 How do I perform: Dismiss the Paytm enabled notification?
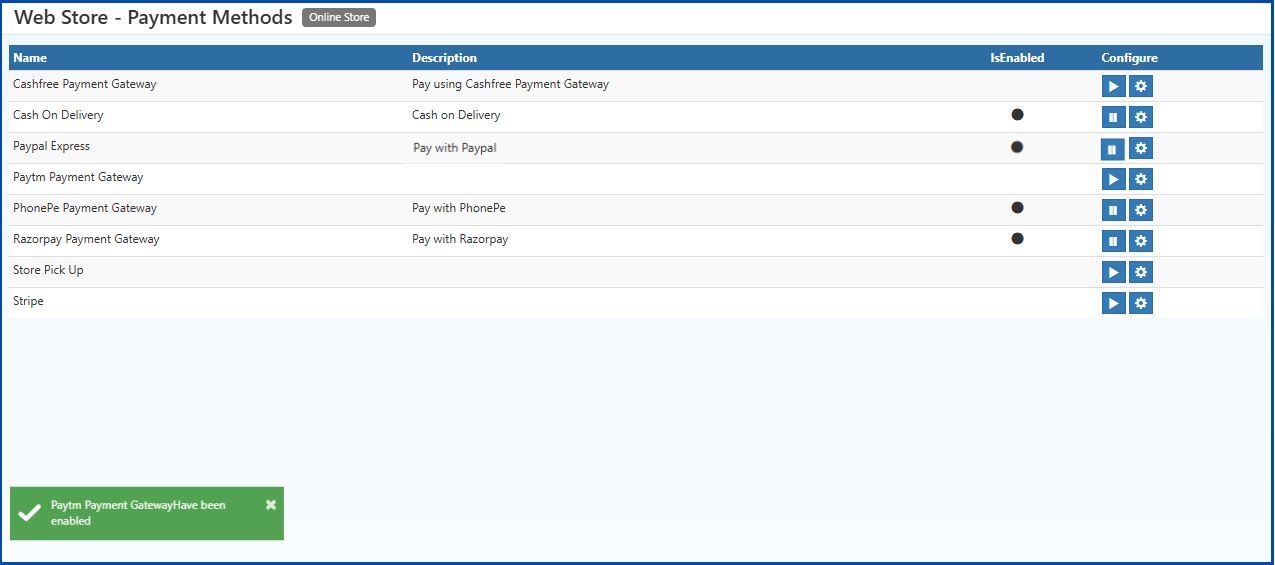click(x=271, y=505)
